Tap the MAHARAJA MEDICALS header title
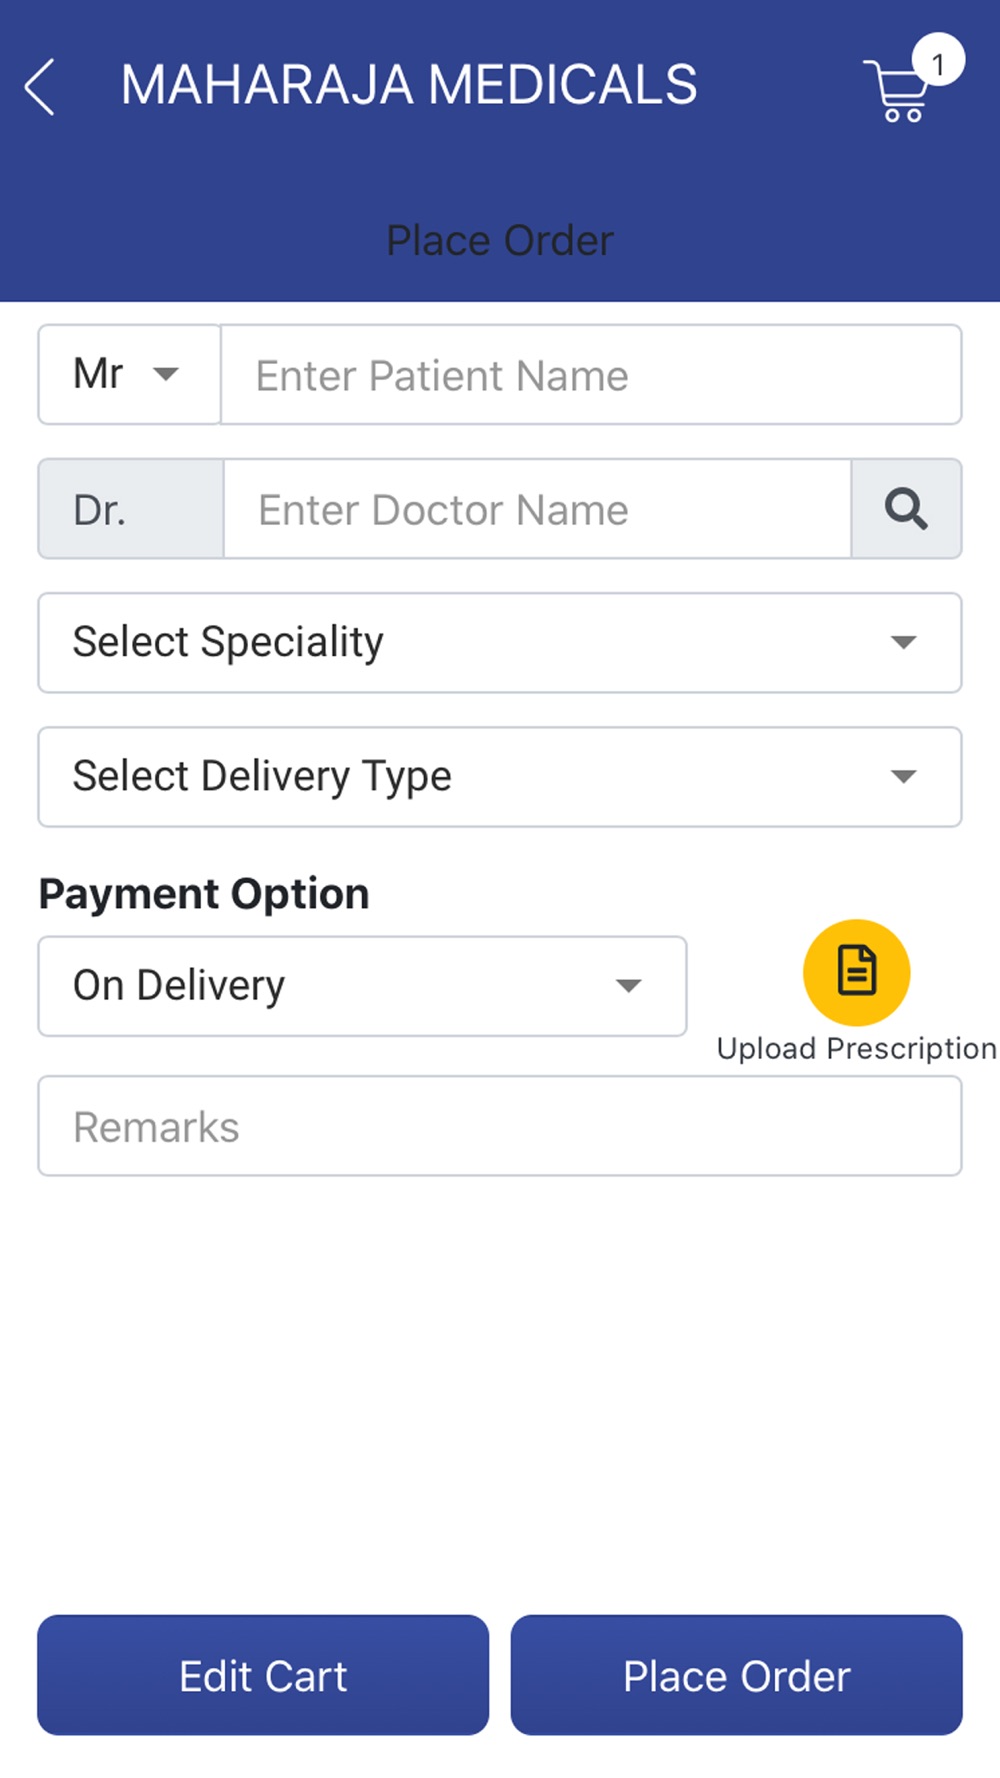Viewport: 1000px width, 1778px height. tap(409, 85)
